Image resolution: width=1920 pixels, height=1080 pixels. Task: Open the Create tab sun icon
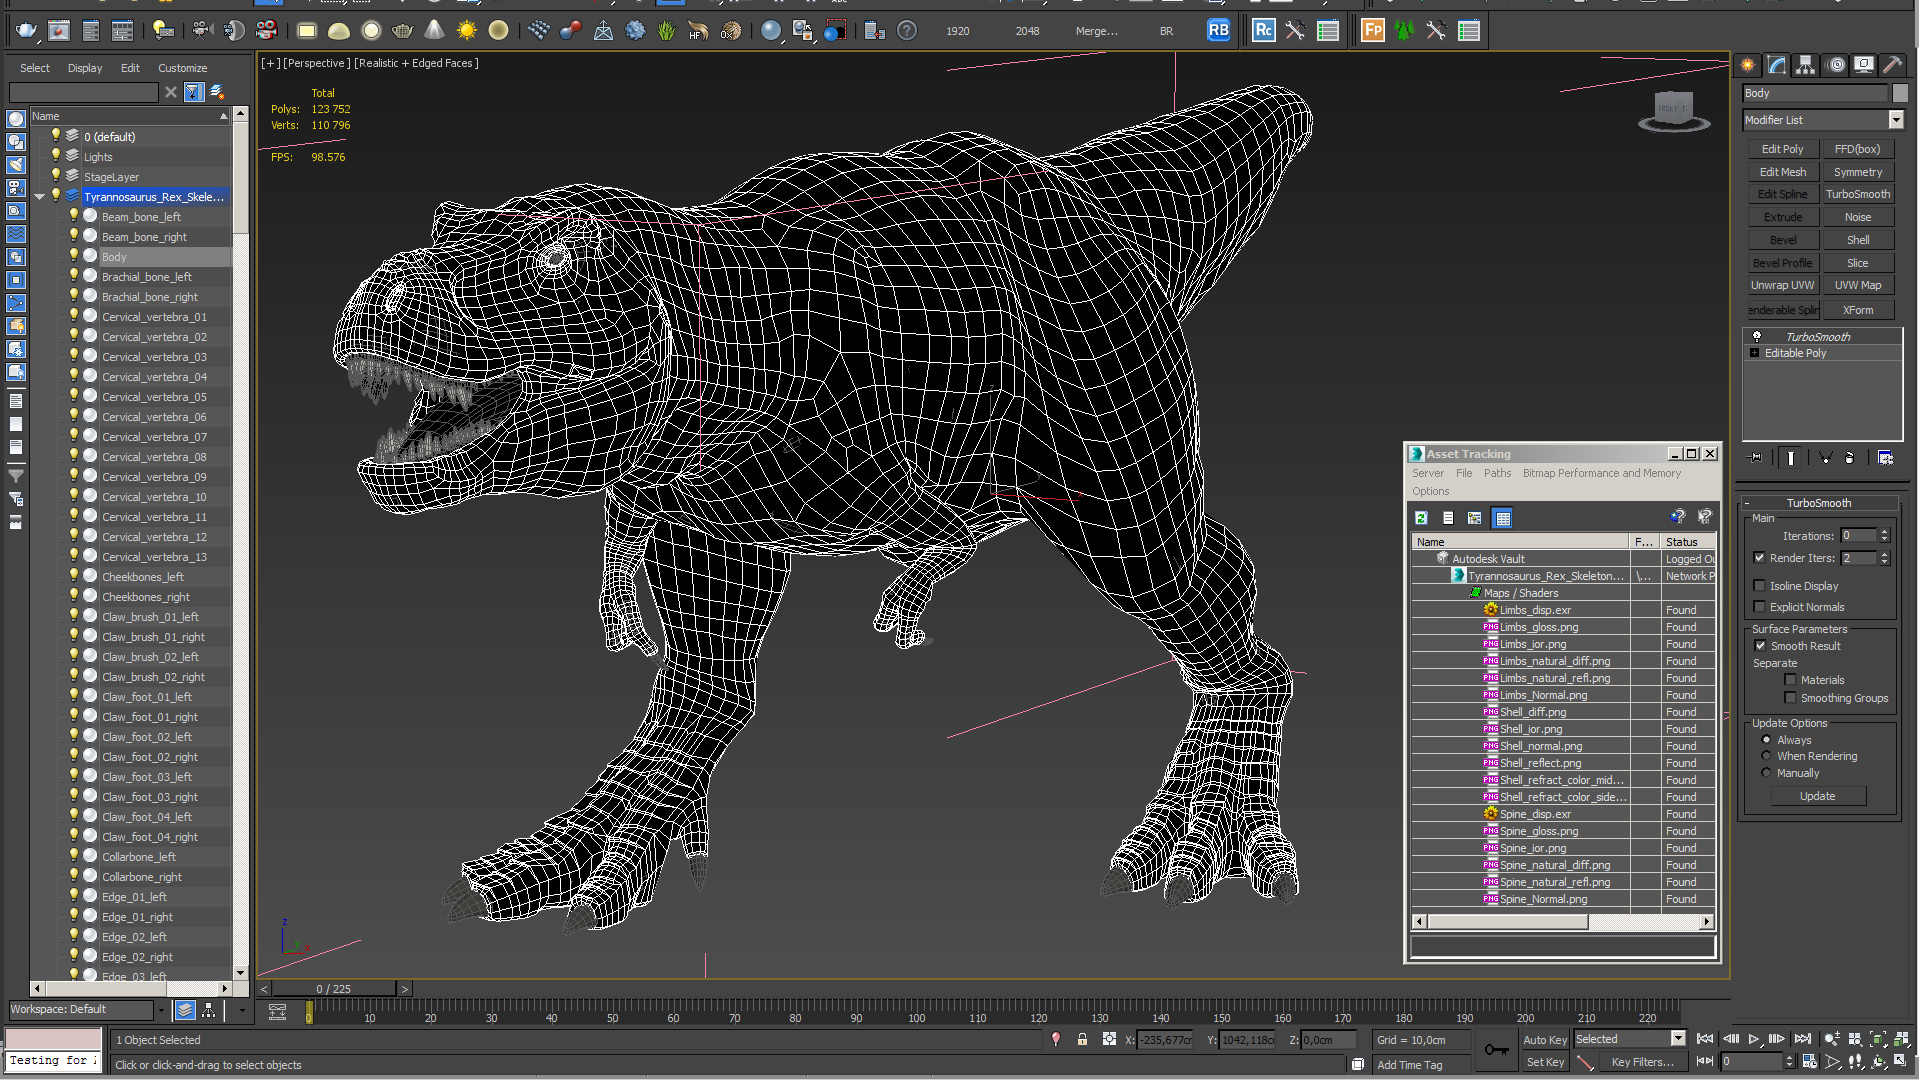(x=1748, y=65)
